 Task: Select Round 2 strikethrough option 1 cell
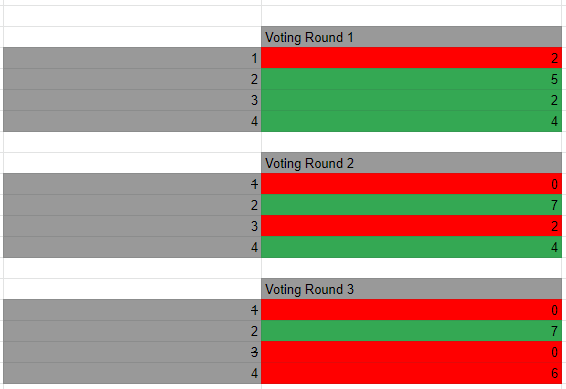[x=132, y=184]
